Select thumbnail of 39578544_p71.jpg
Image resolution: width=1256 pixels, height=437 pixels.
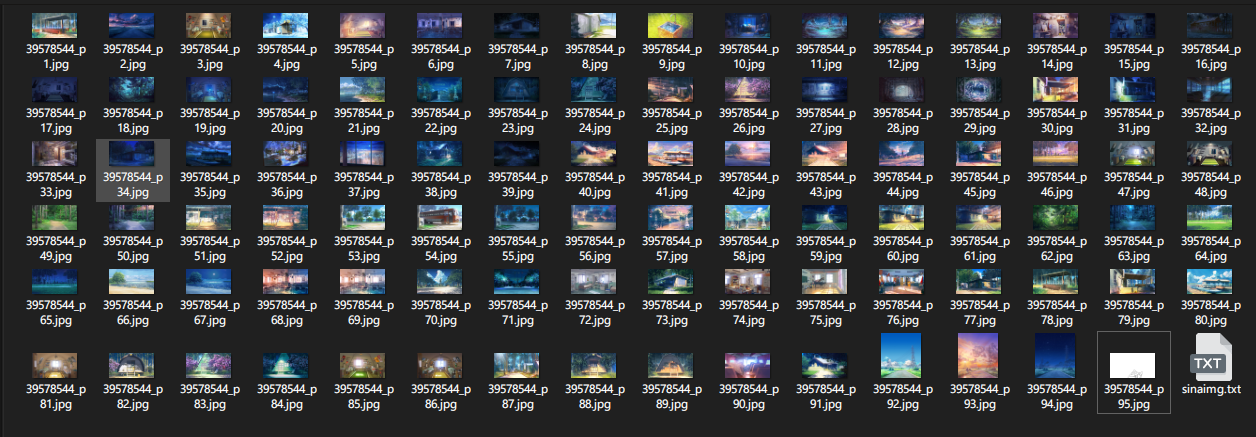(x=518, y=282)
